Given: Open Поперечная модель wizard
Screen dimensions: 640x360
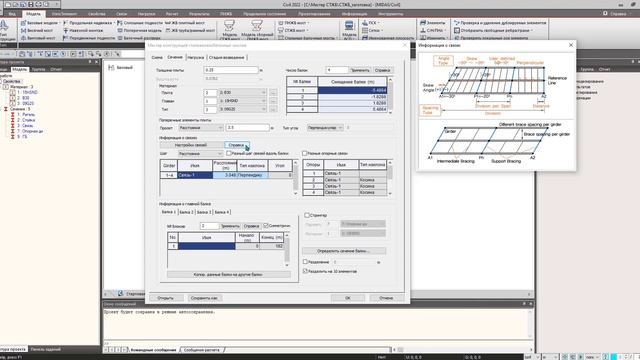Looking at the screenshot, I should [140, 30].
